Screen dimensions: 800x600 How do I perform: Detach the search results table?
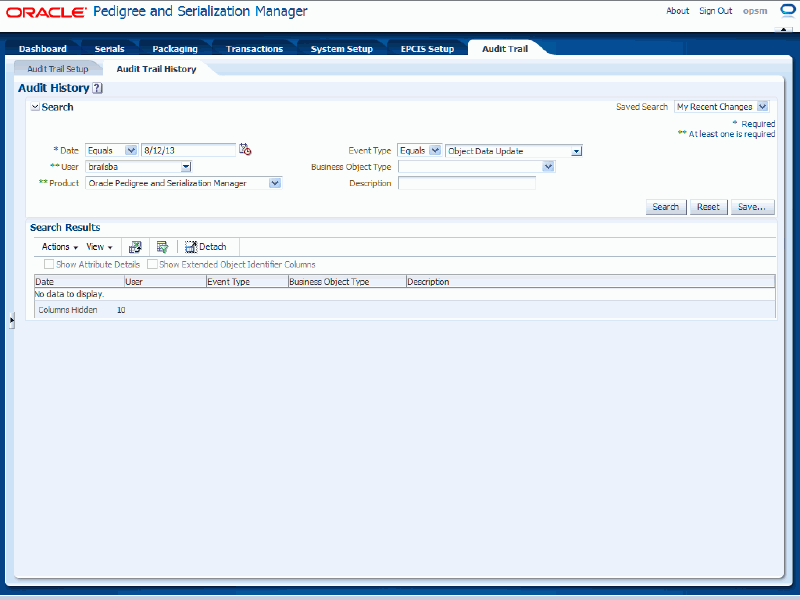tap(206, 247)
